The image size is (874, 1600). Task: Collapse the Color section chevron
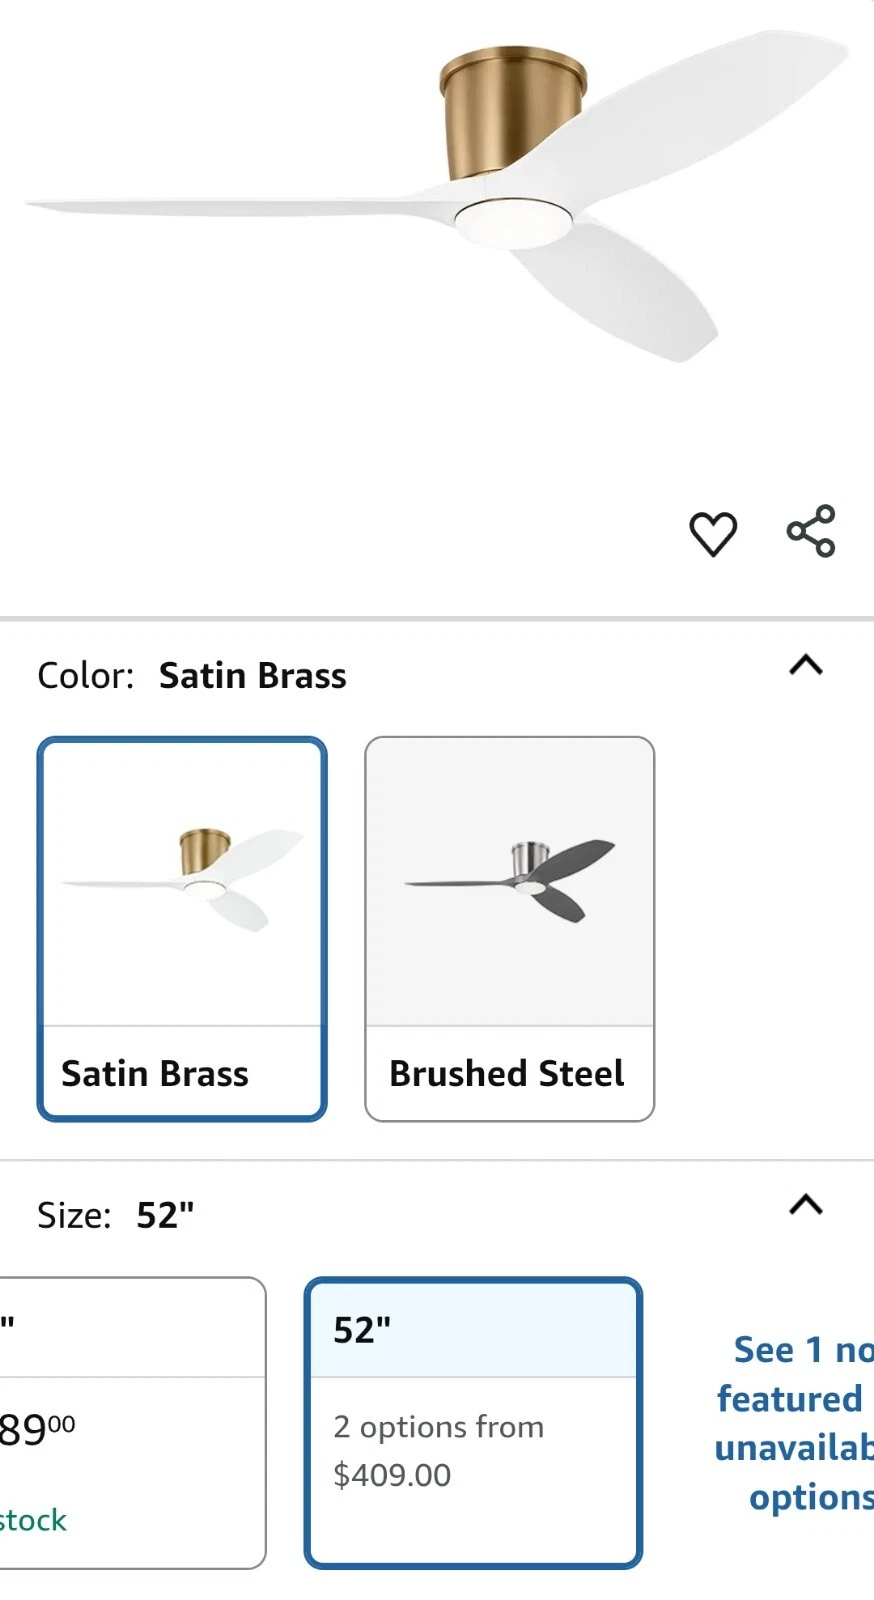(x=806, y=665)
